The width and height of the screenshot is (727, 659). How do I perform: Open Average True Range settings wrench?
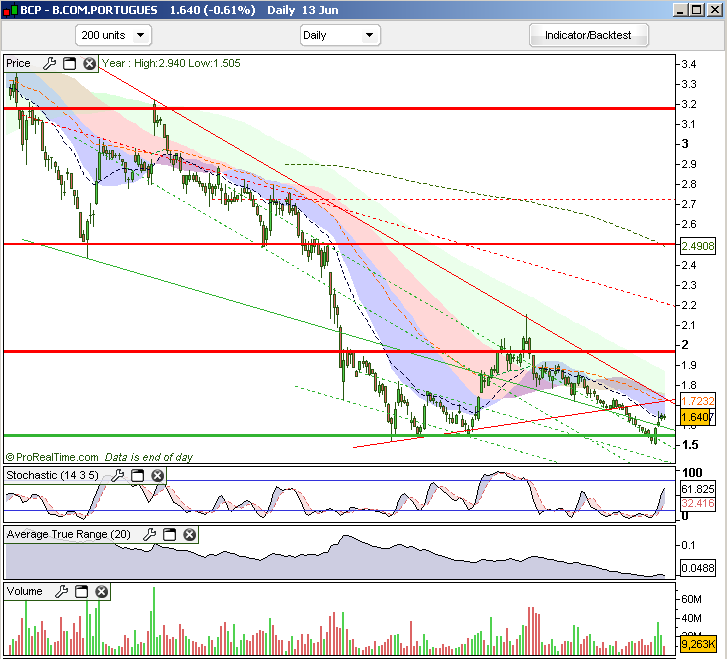pos(149,535)
